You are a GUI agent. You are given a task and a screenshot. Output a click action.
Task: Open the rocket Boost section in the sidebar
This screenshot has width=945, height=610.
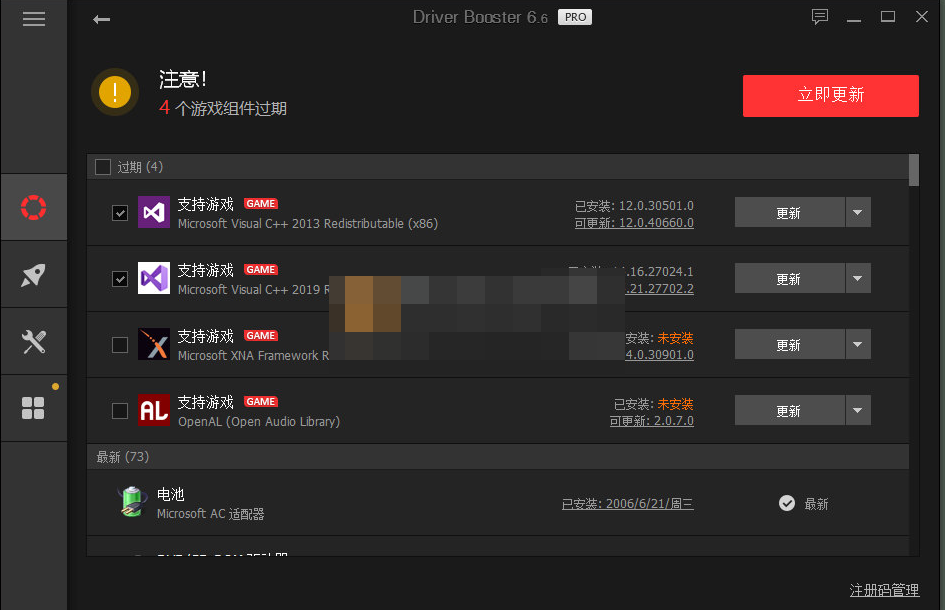point(33,273)
